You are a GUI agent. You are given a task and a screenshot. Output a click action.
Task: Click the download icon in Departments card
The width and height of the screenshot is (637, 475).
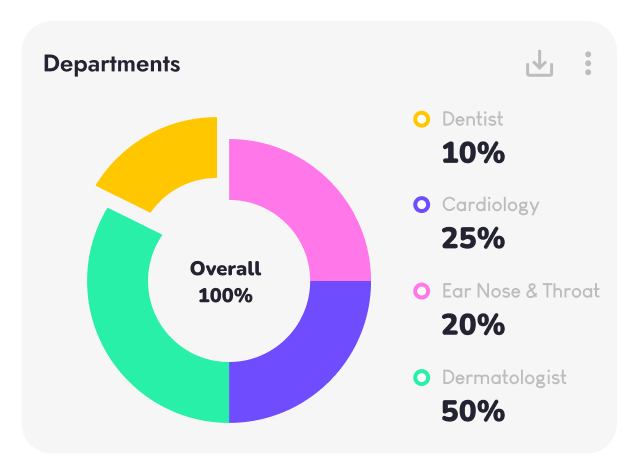[x=540, y=63]
